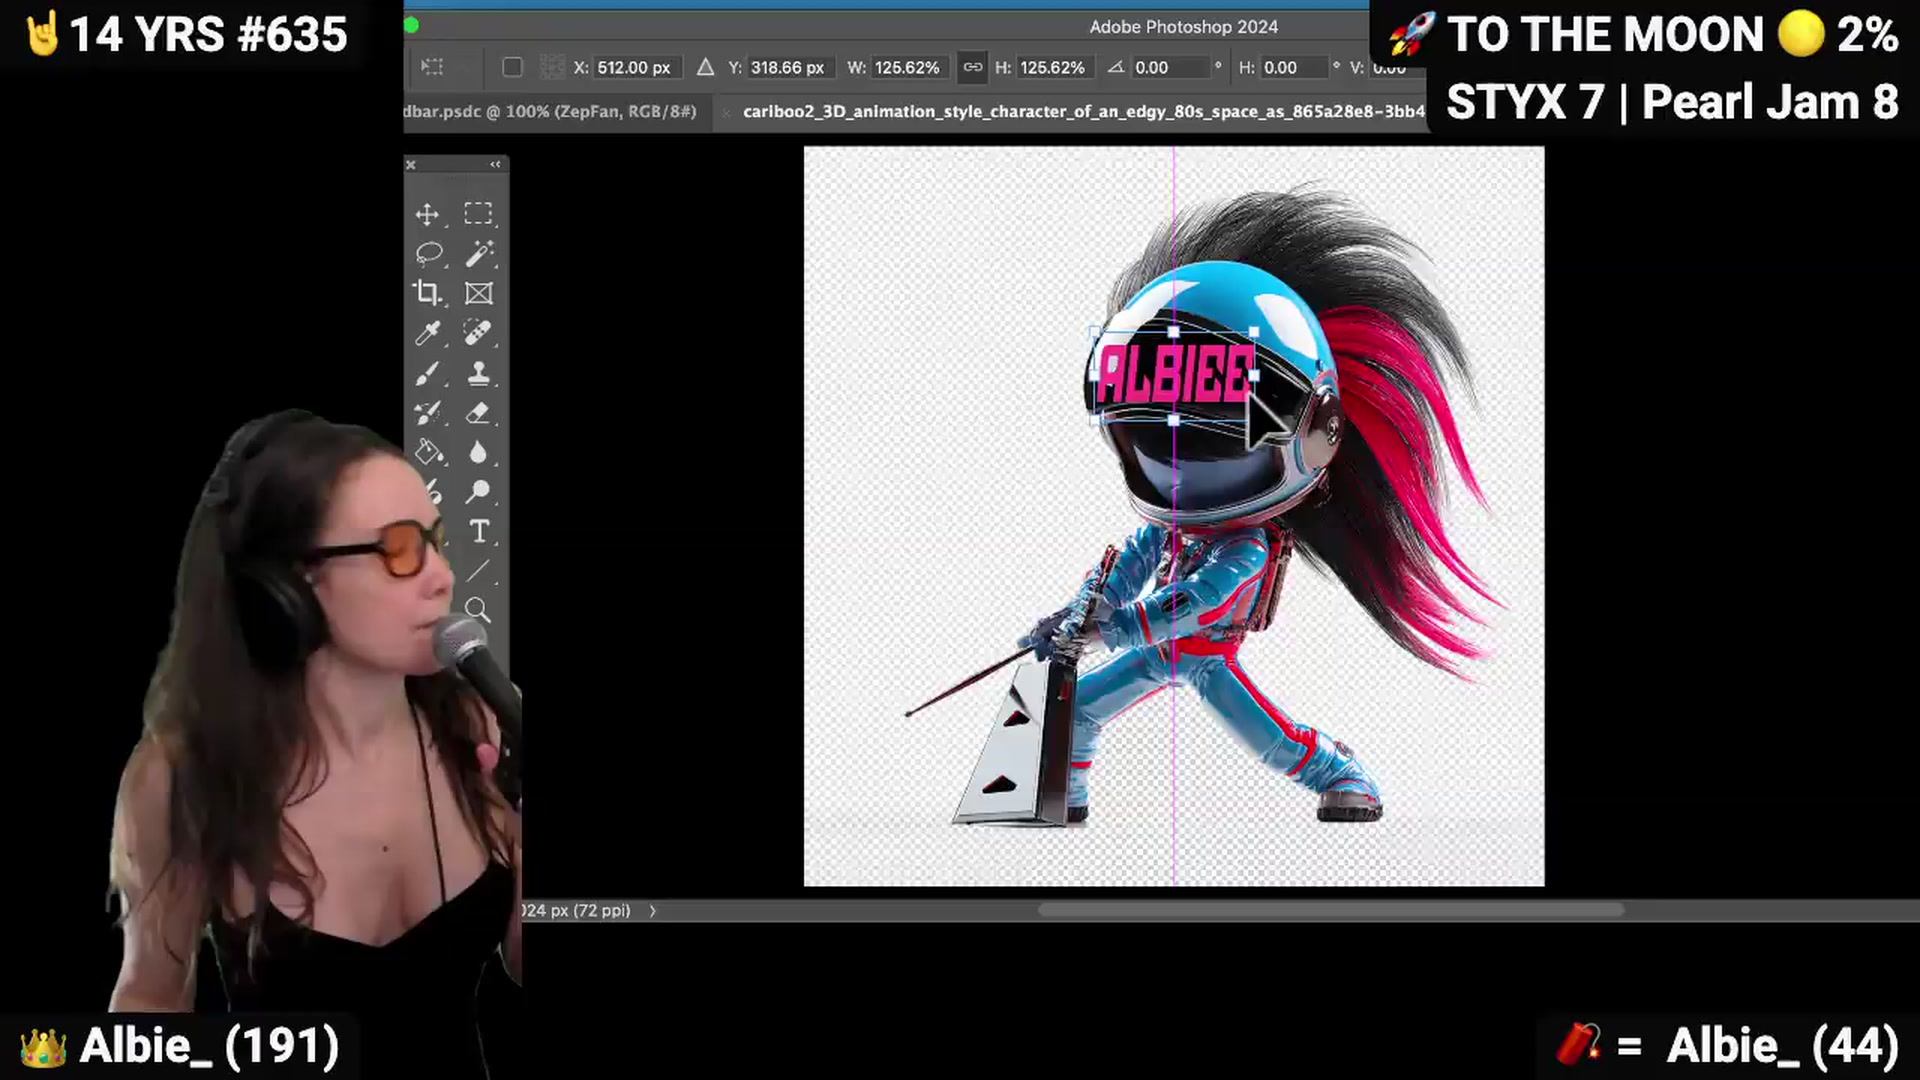Screen dimensions: 1920x1080
Task: Select the History Brush tool
Action: 427,412
